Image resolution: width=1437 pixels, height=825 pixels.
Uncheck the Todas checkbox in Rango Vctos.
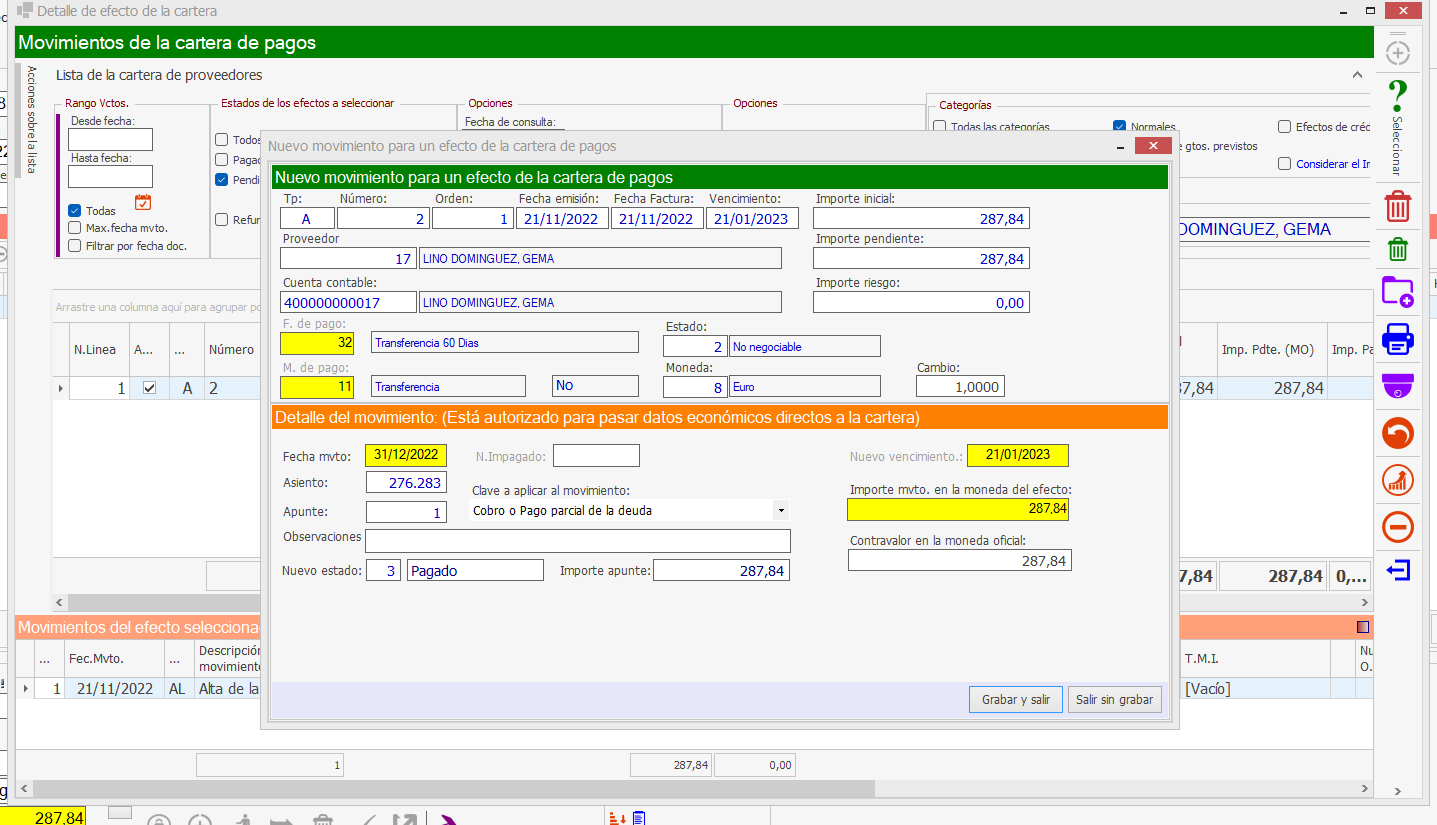click(75, 211)
